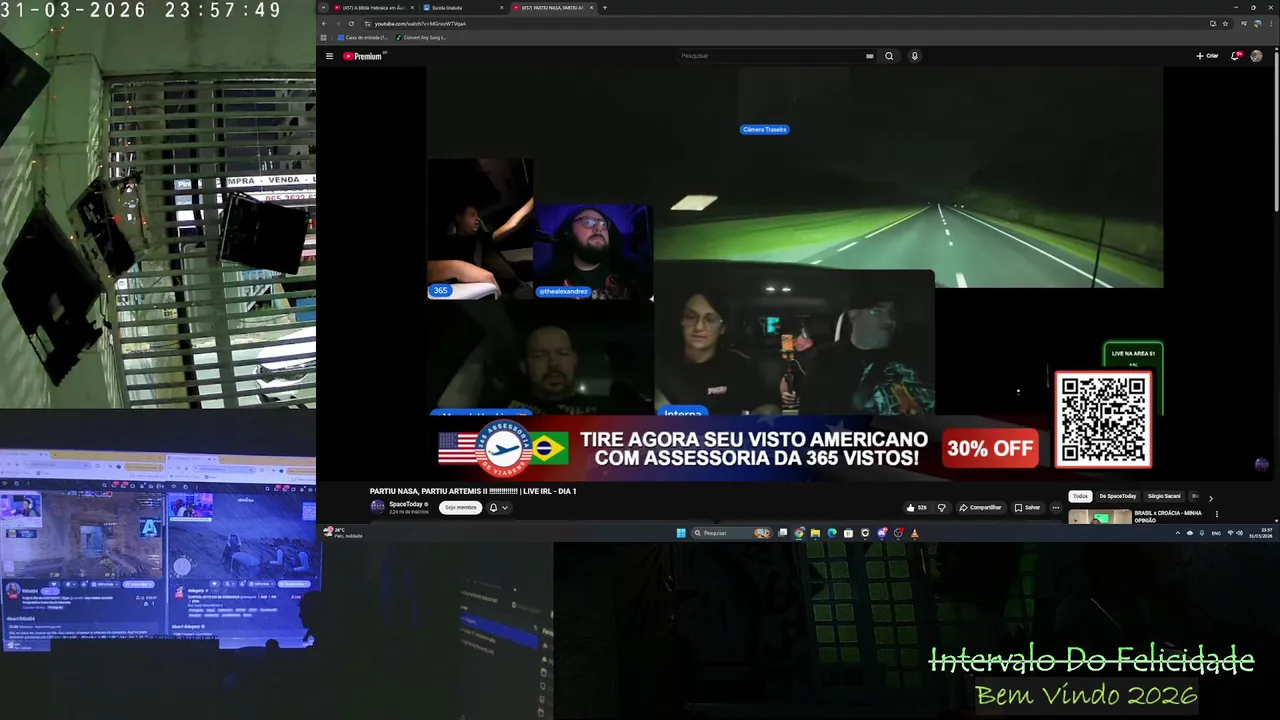Expand hidden system tray icons chevron
The height and width of the screenshot is (720, 1280).
(1177, 533)
